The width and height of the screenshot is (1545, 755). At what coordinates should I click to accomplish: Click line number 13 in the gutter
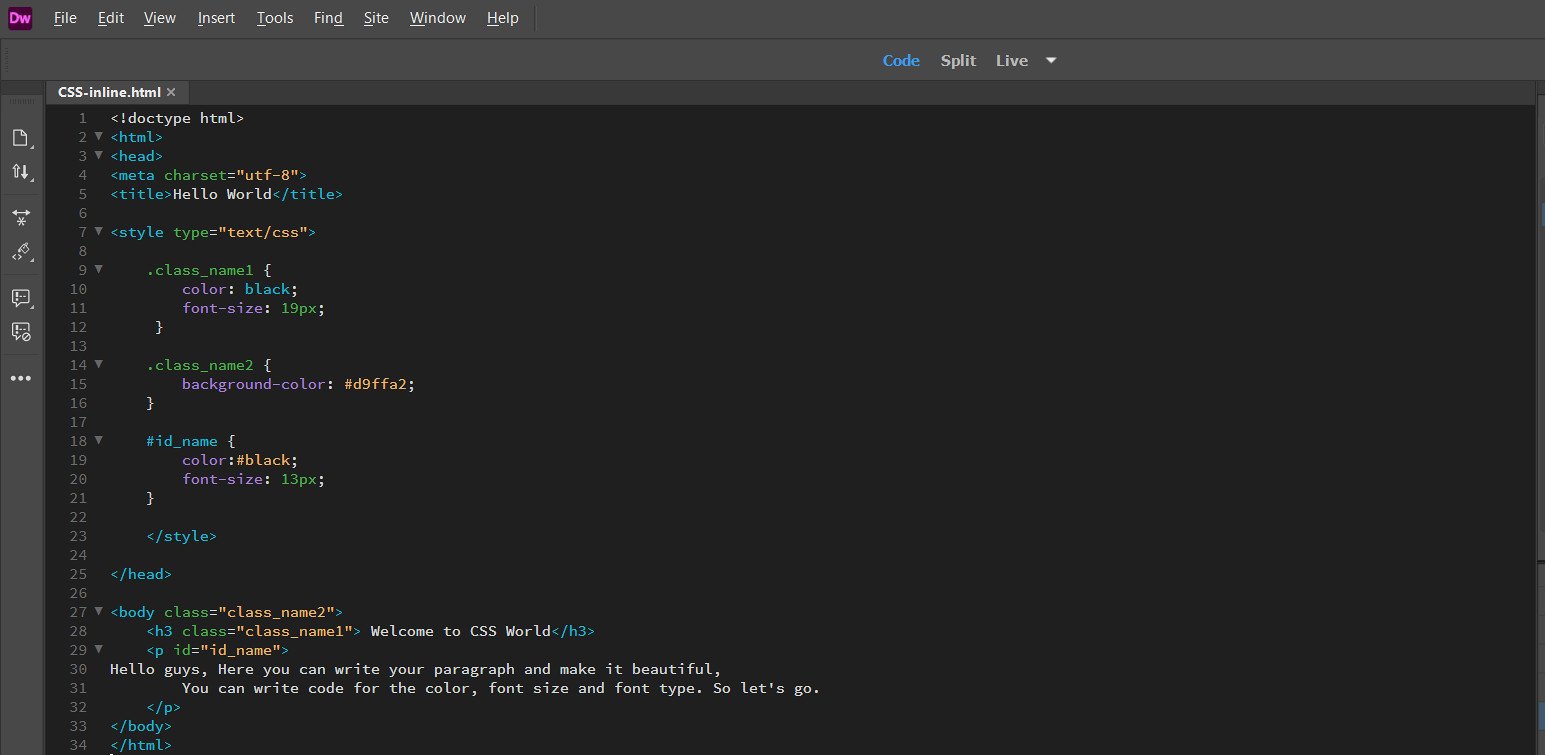78,346
